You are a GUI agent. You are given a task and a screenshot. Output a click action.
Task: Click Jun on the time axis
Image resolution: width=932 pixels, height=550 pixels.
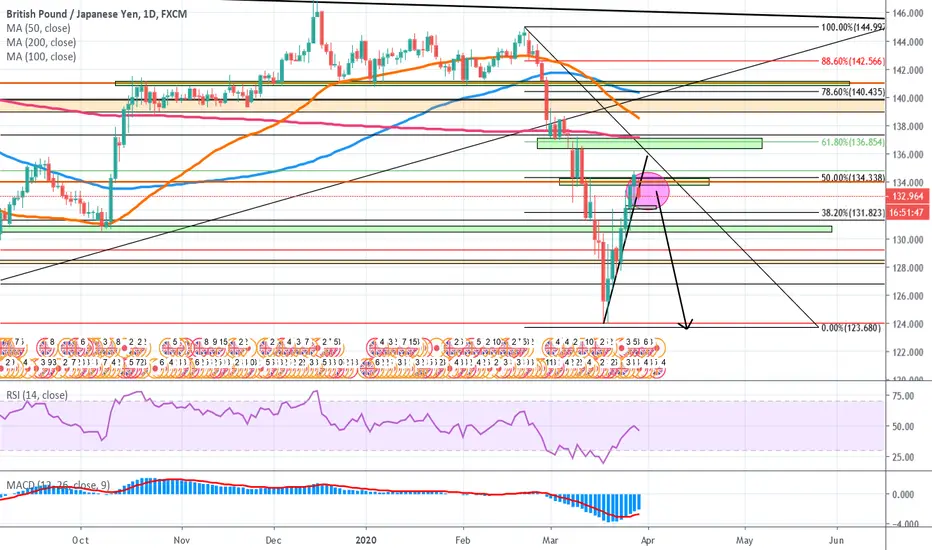tap(836, 540)
